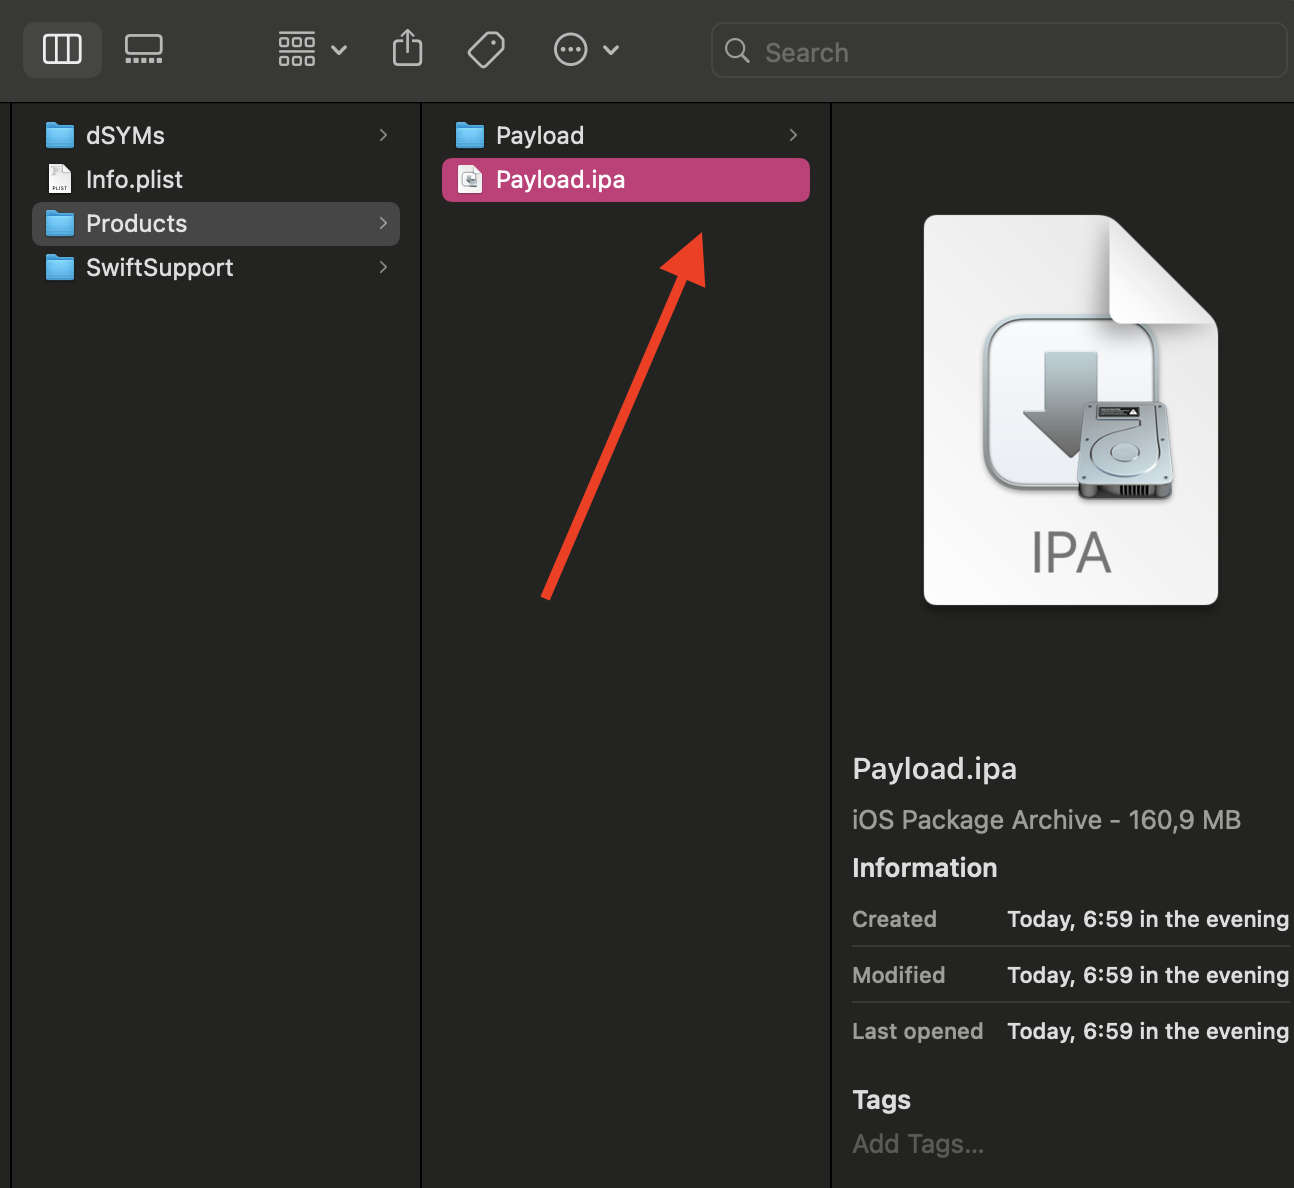Click the Created date value

[x=1148, y=919]
